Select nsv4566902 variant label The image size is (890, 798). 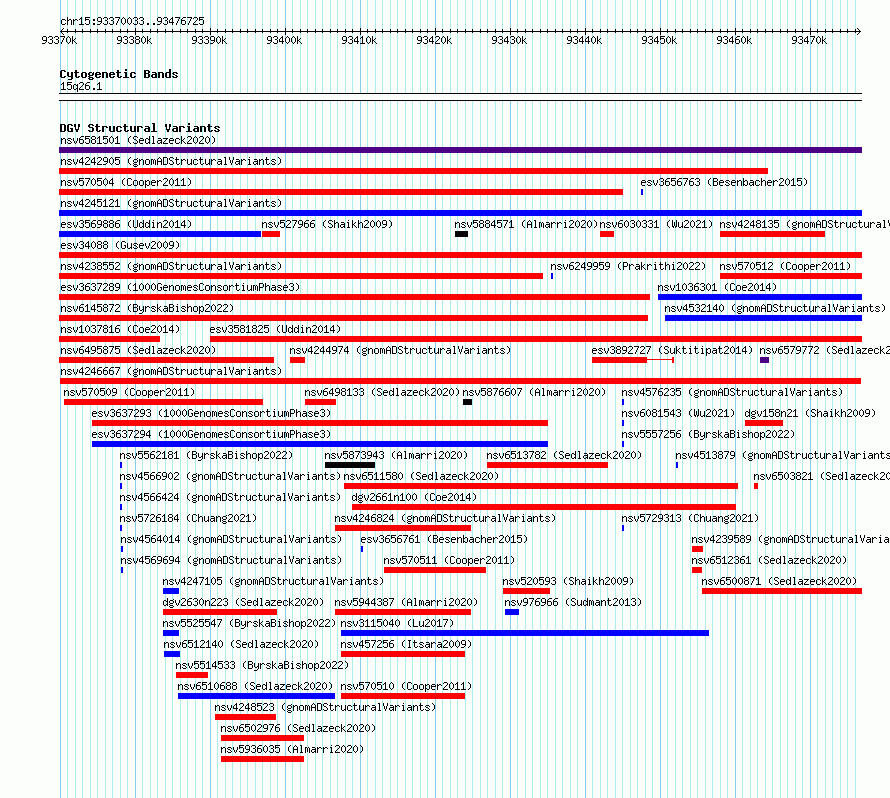tap(230, 476)
